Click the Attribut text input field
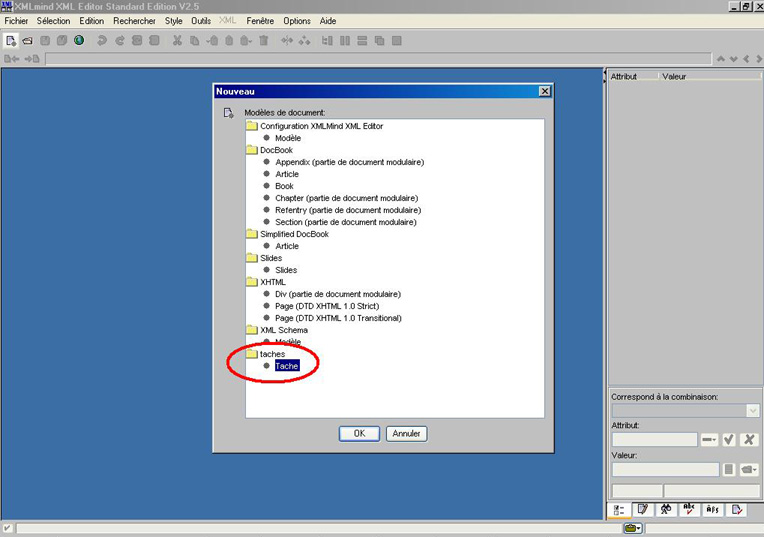This screenshot has width=764, height=537. 654,440
